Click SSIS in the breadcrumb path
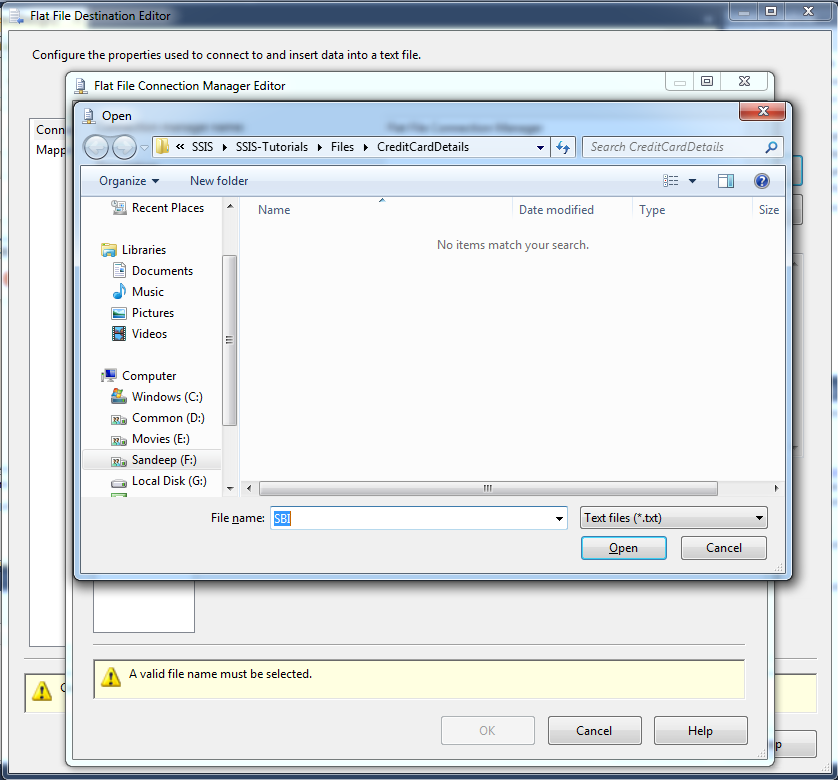Viewport: 838px width, 780px height. [x=203, y=147]
